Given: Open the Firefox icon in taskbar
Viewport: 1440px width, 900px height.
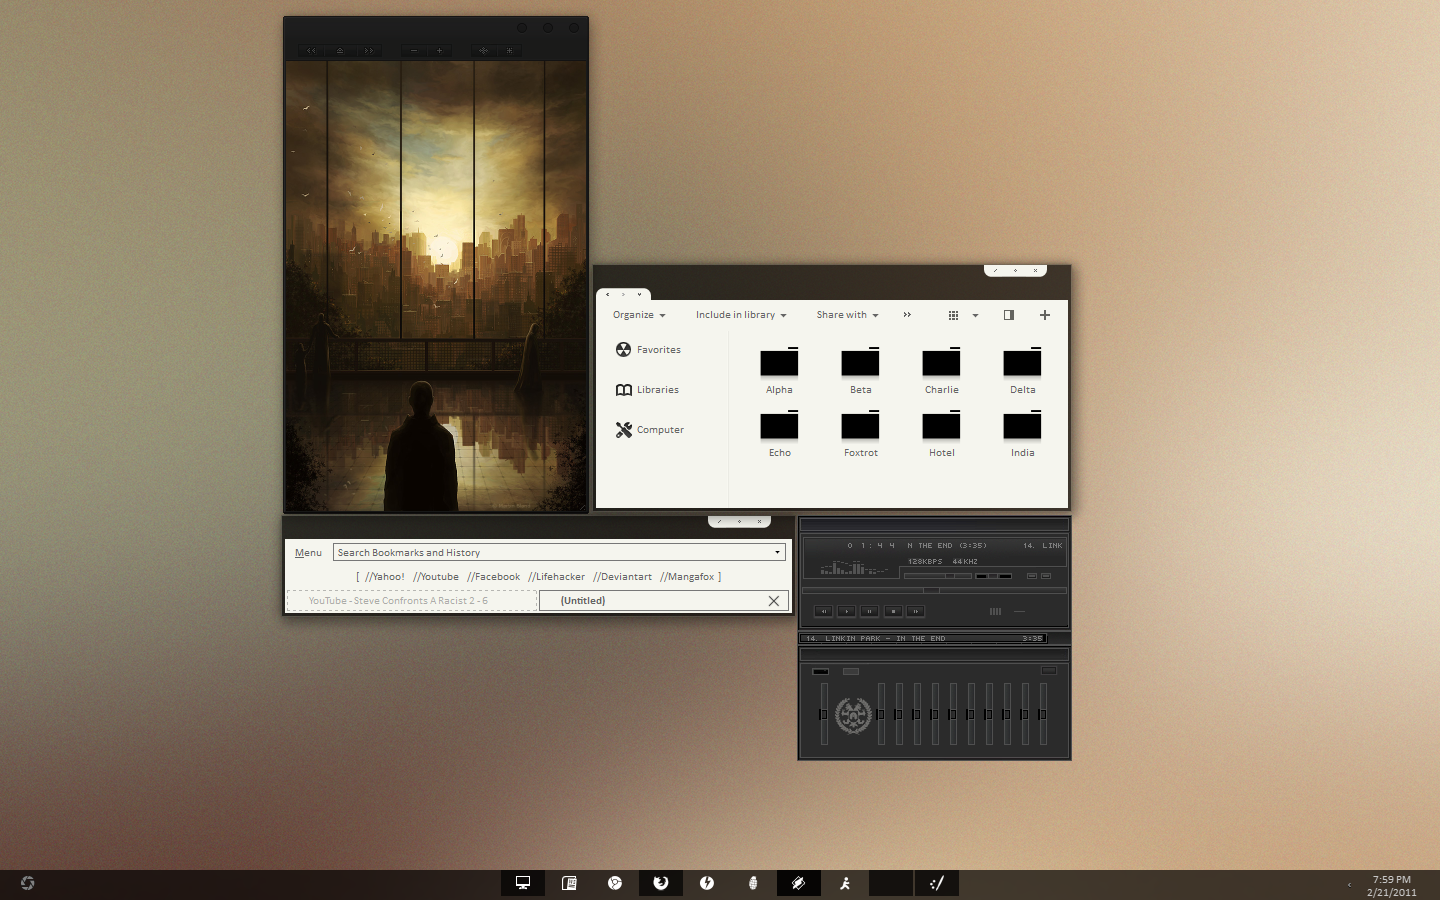Looking at the screenshot, I should [661, 883].
